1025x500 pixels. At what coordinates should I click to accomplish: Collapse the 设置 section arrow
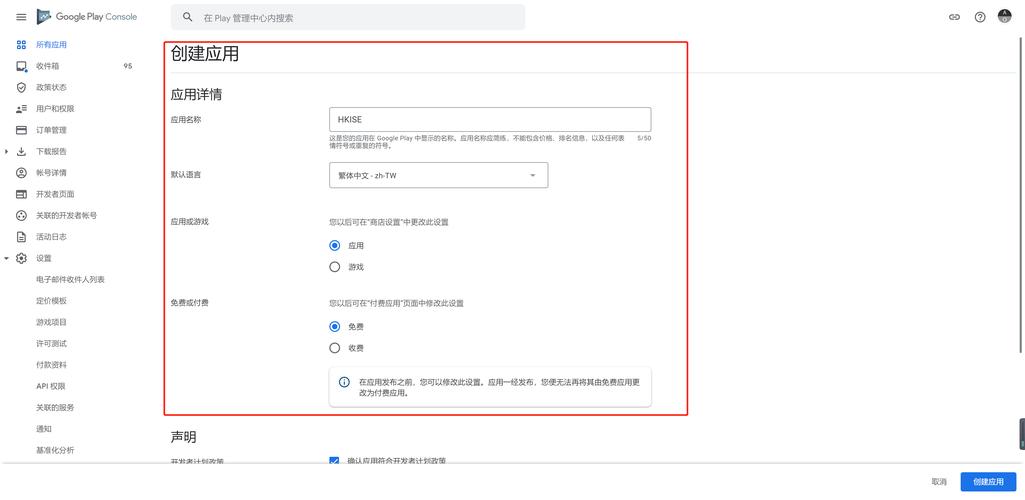tap(6, 258)
